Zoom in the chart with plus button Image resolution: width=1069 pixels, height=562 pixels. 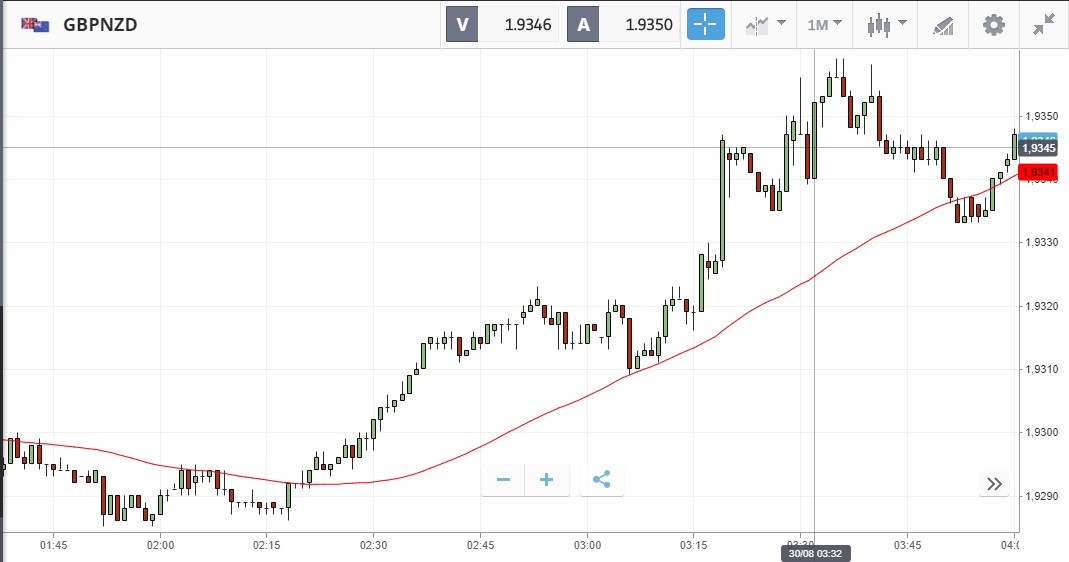[547, 480]
